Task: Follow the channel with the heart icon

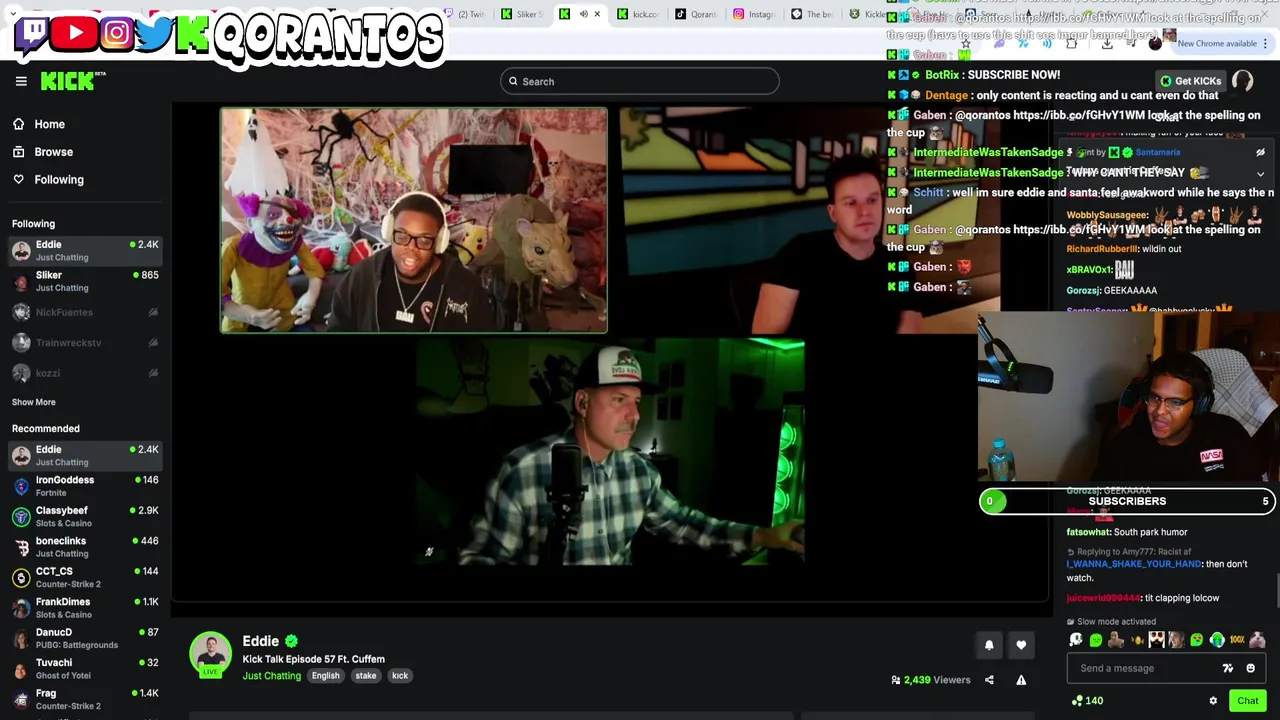Action: [1021, 645]
